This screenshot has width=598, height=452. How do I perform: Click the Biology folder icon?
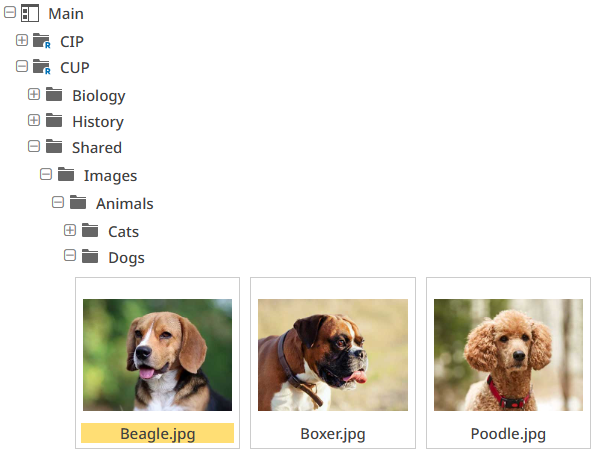pyautogui.click(x=54, y=94)
